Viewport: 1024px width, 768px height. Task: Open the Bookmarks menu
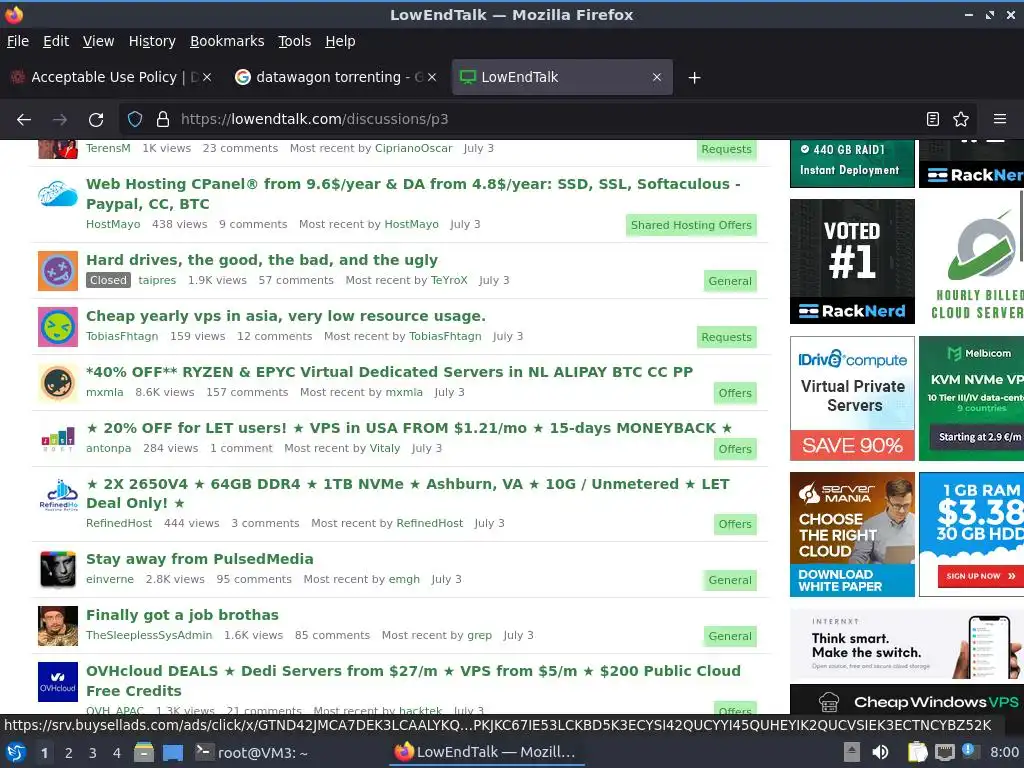pyautogui.click(x=227, y=41)
